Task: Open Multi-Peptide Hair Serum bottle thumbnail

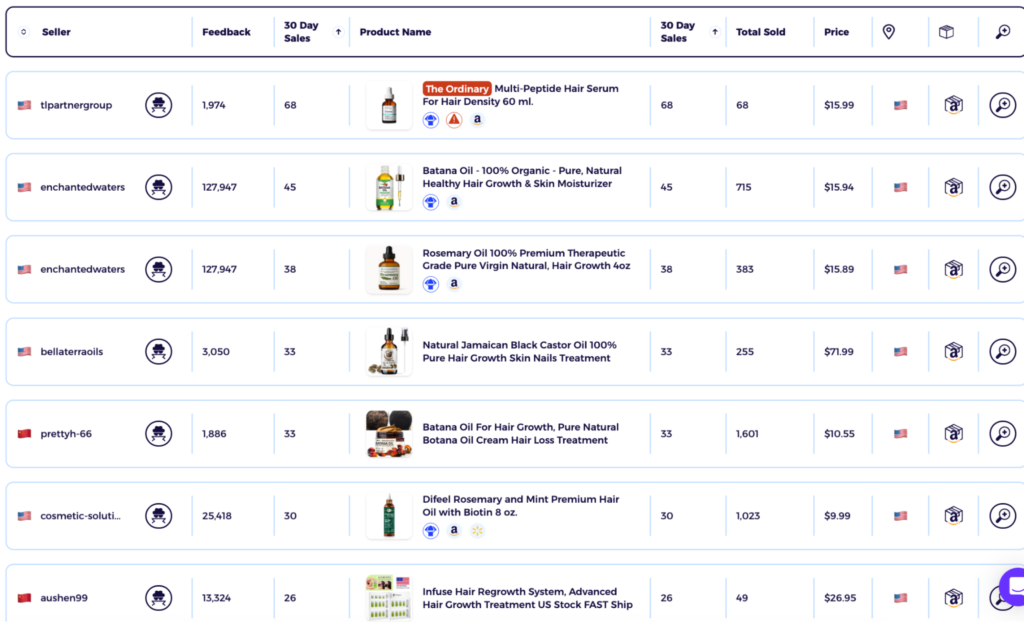Action: [x=389, y=105]
